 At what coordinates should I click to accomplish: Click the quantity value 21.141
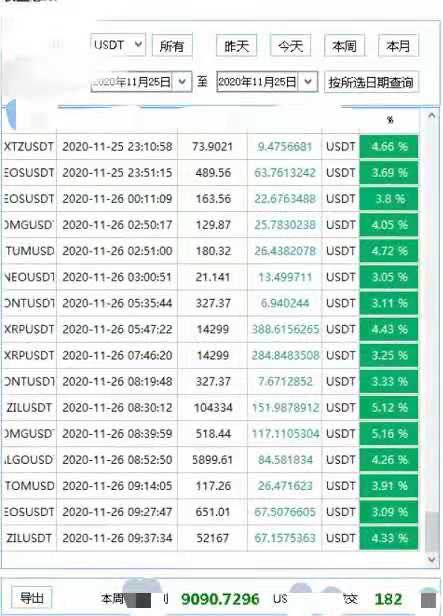(212, 277)
